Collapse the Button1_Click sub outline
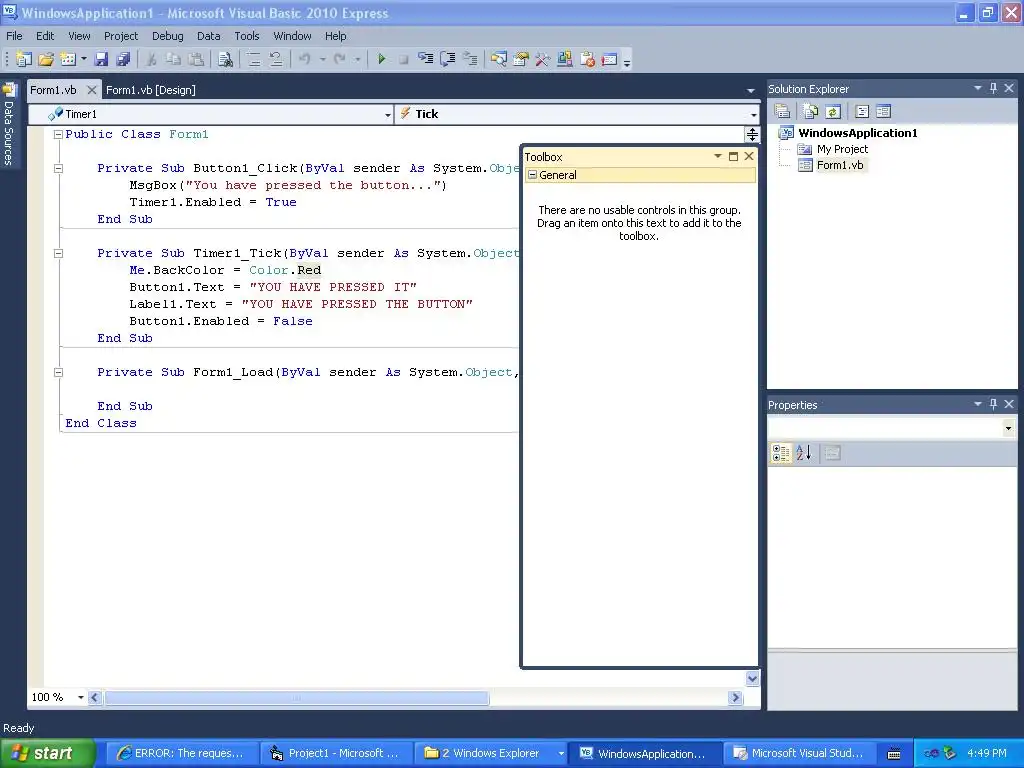Screen dimensions: 1024x768 click(x=58, y=168)
